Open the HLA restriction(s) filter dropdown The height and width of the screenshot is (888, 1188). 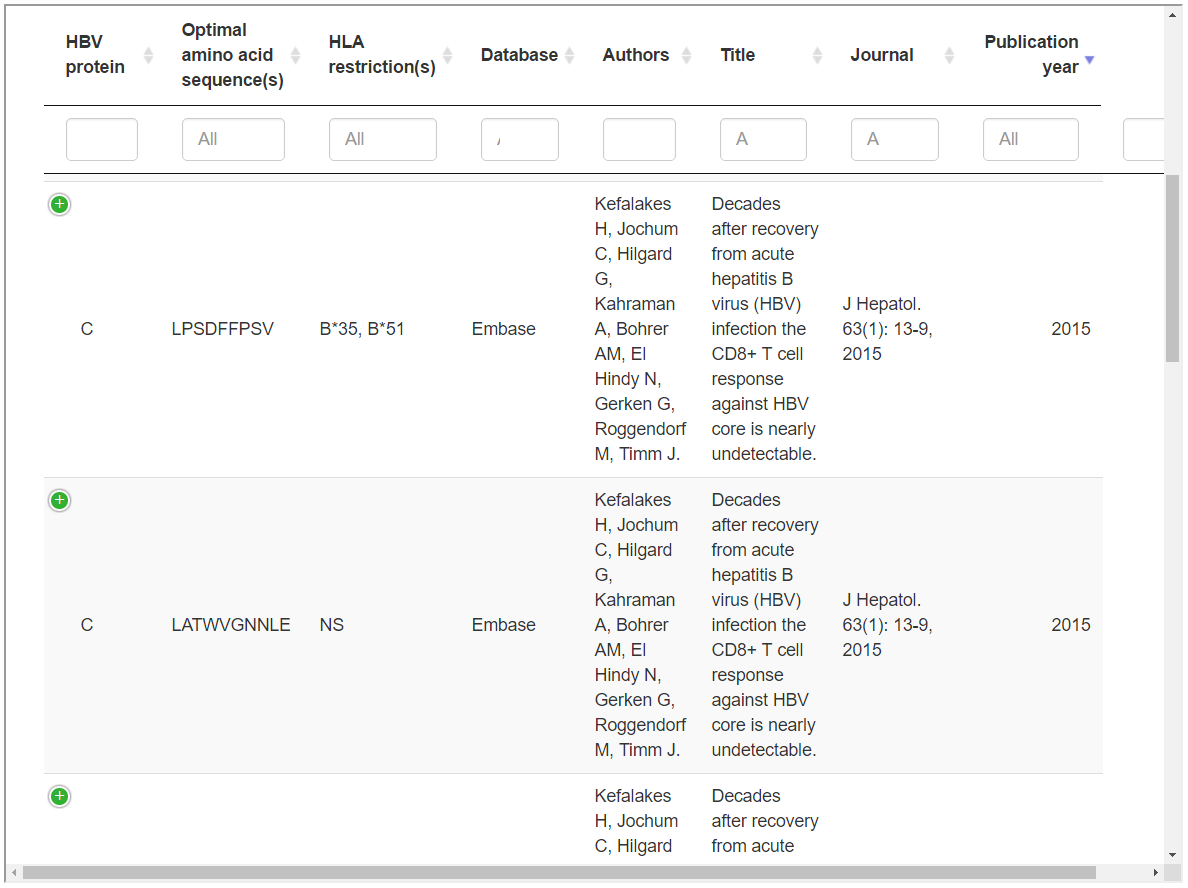(383, 139)
